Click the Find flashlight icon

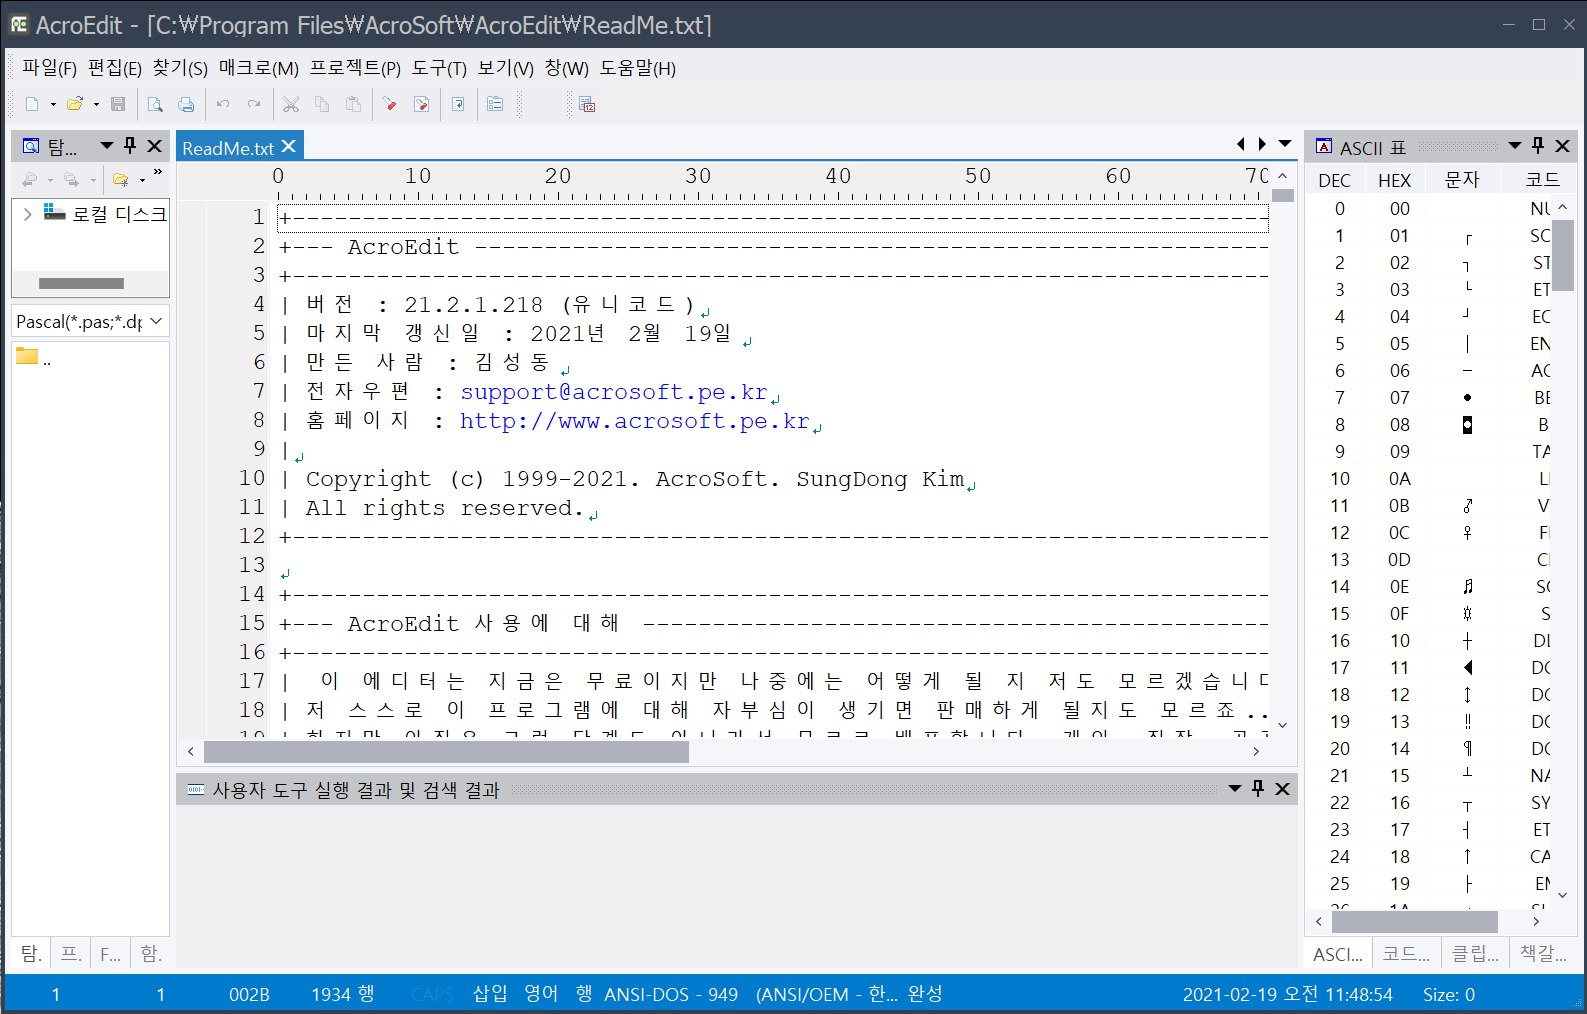(390, 104)
